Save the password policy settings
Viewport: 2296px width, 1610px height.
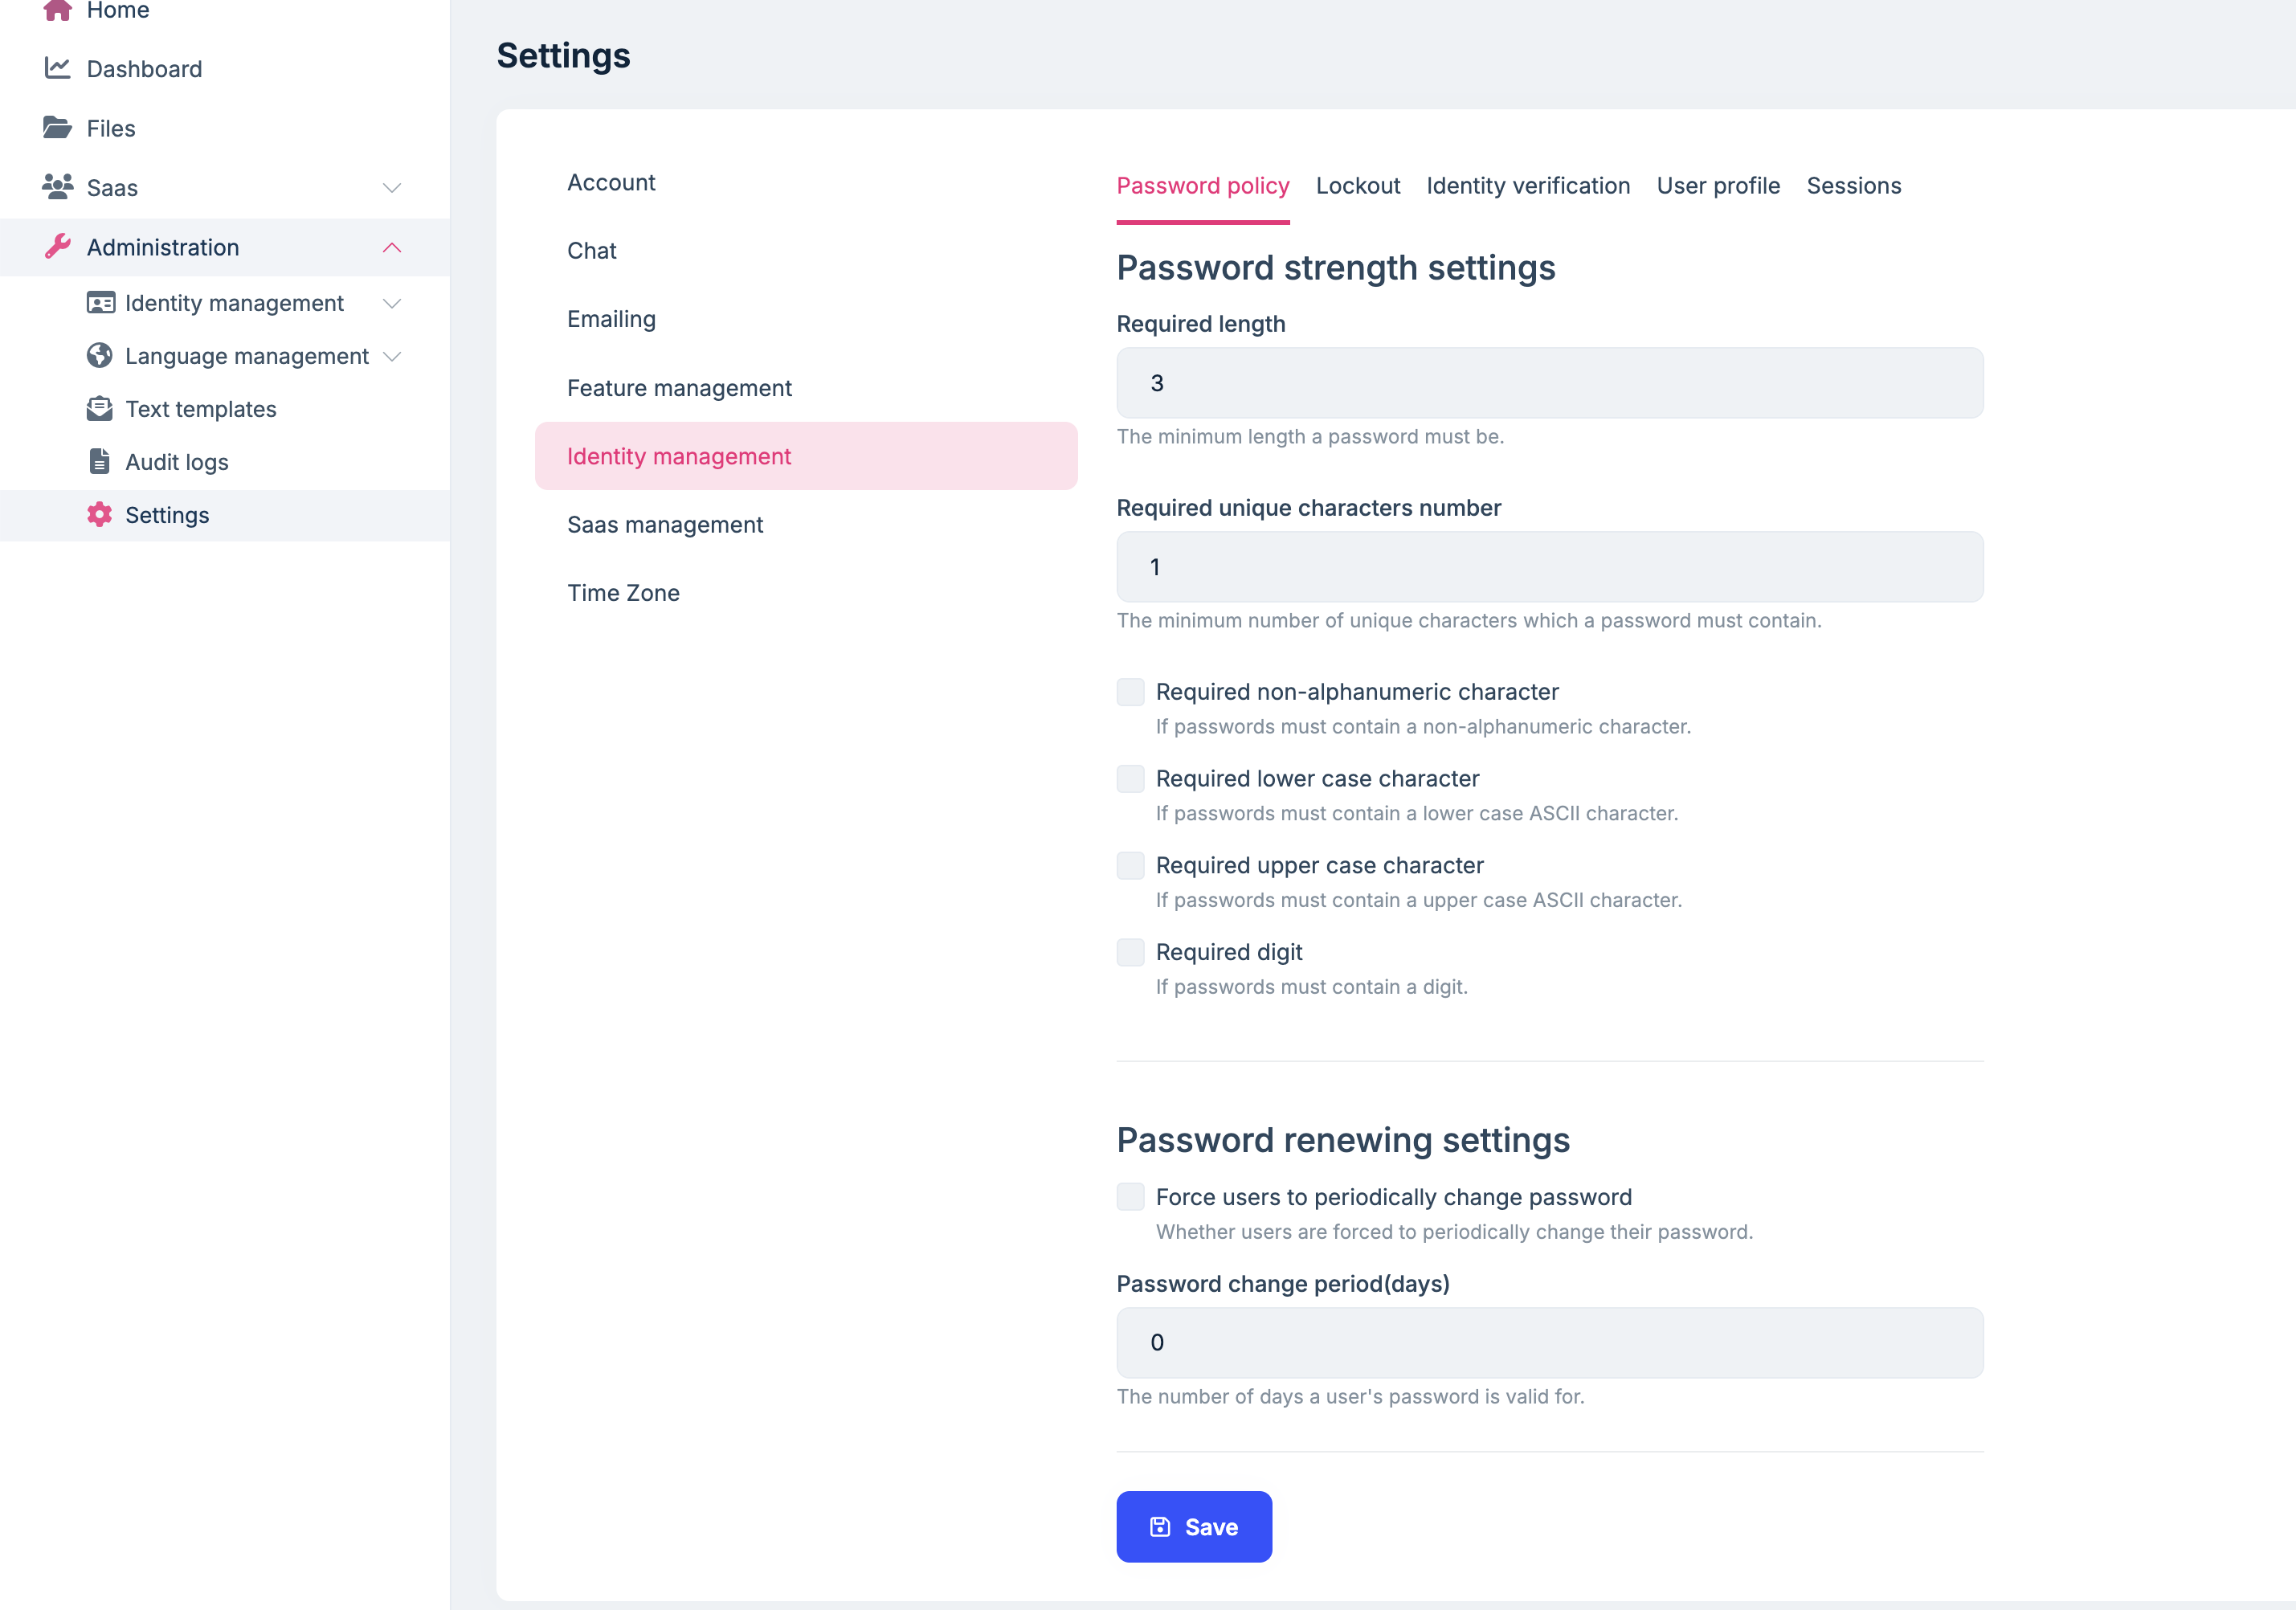[1193, 1527]
